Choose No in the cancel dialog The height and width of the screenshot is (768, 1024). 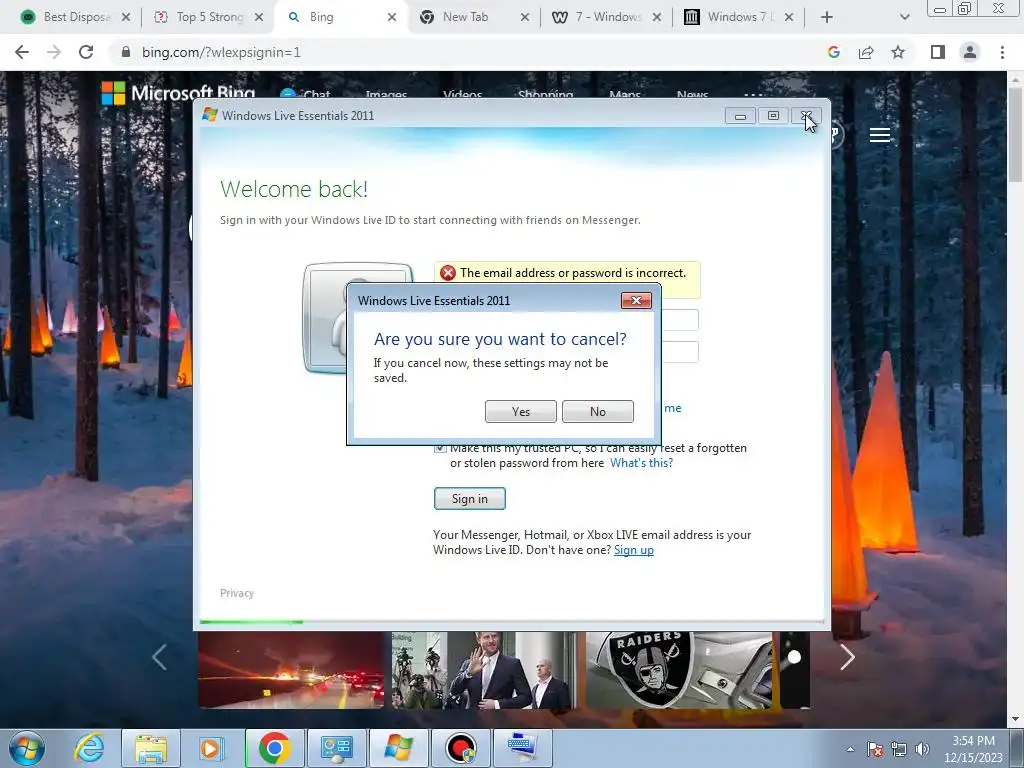[x=598, y=411]
